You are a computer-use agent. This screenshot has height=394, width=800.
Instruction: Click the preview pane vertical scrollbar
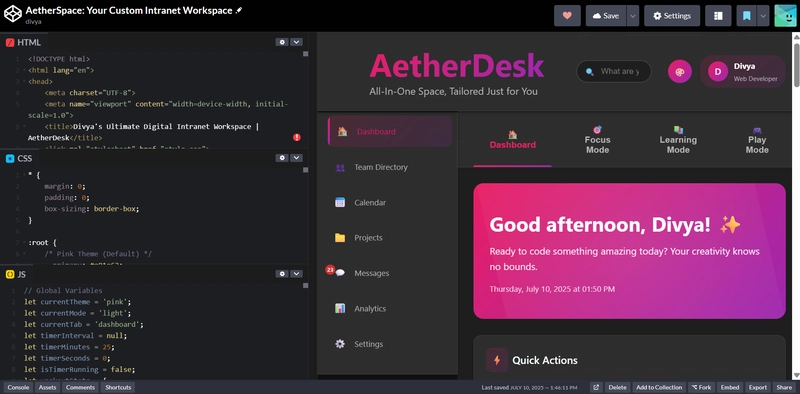click(x=796, y=65)
